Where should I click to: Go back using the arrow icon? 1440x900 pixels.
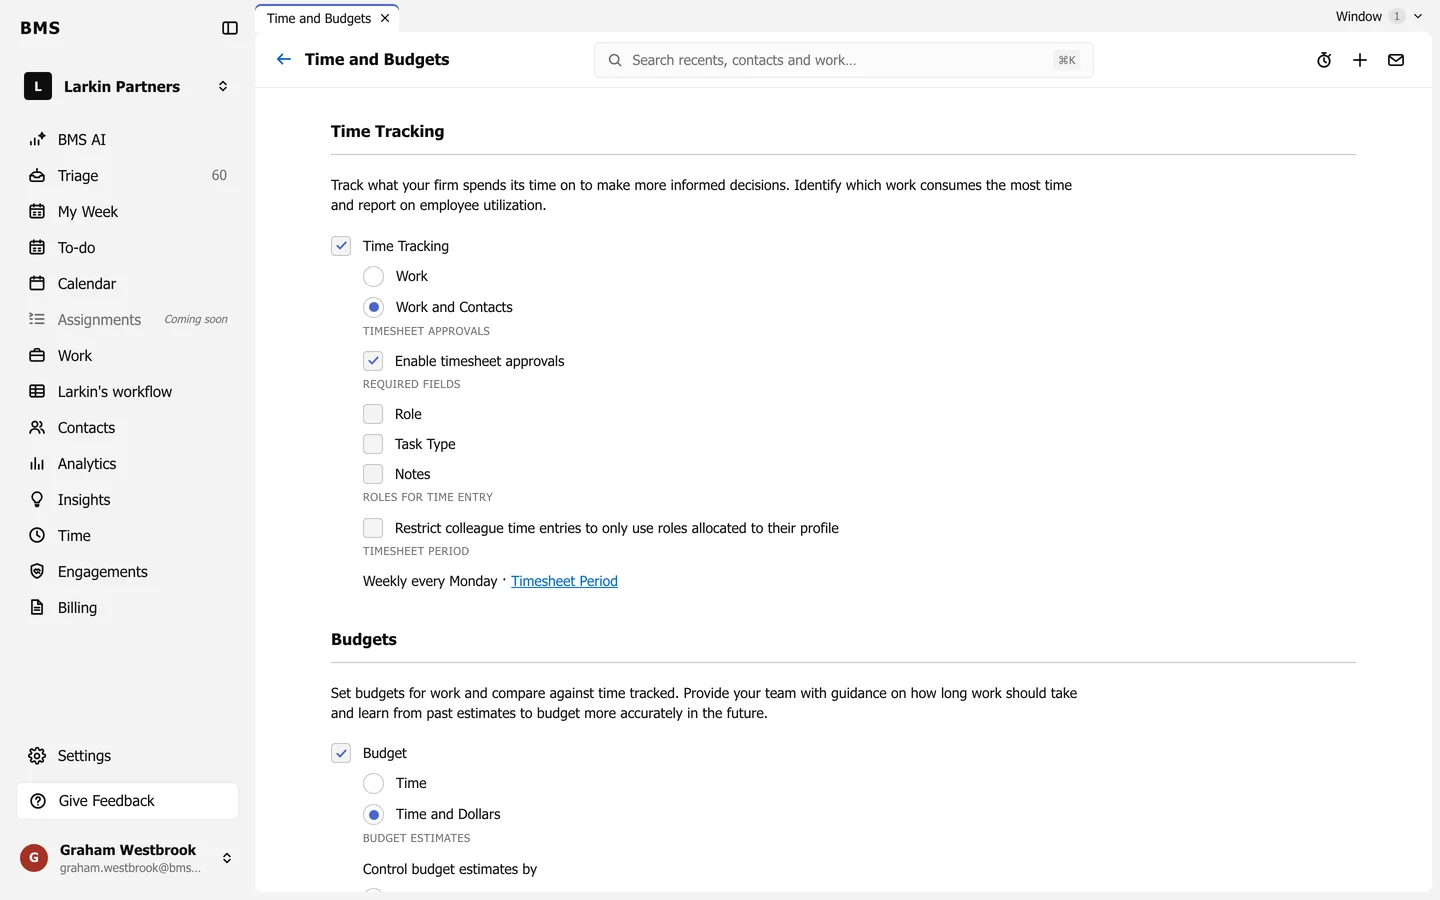coord(284,59)
